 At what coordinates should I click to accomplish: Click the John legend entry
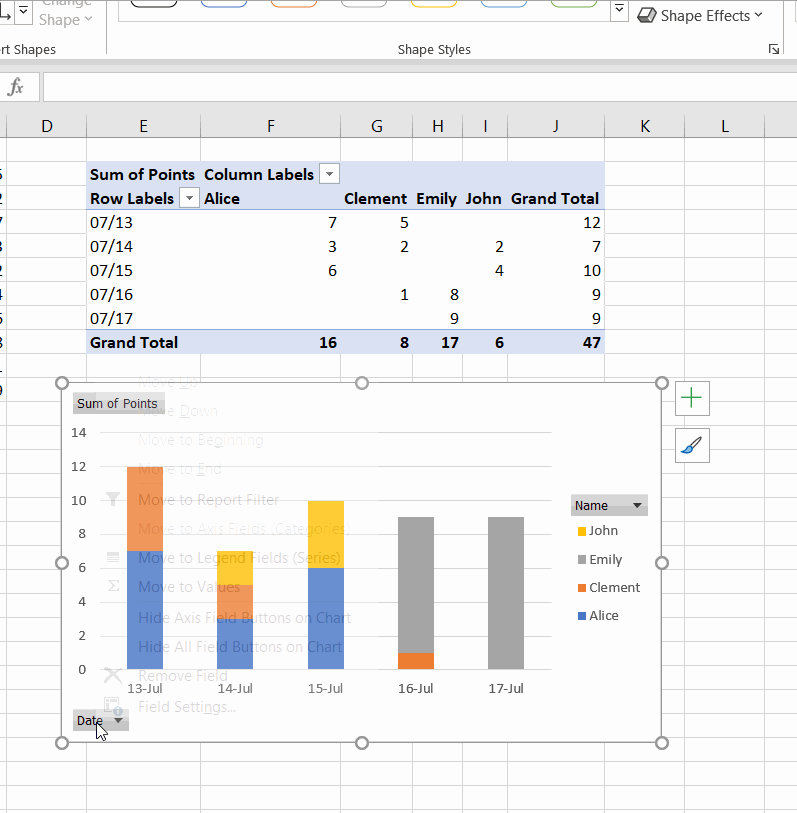tap(598, 531)
